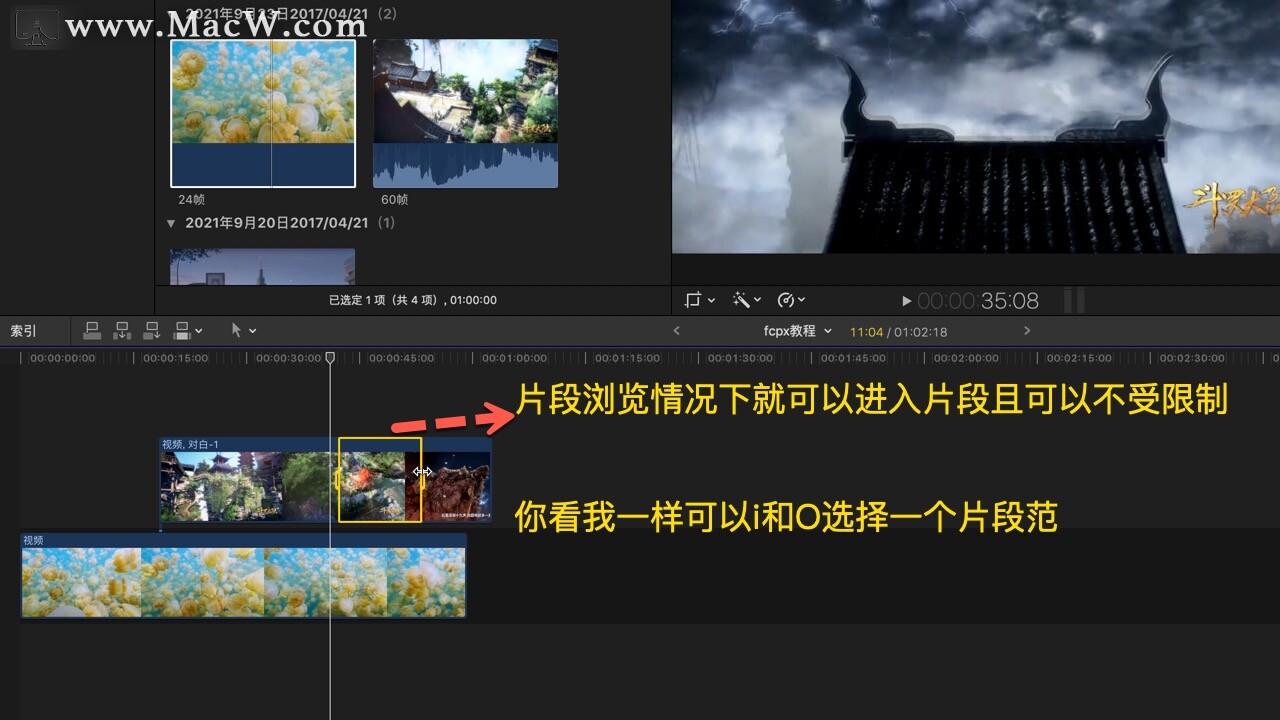This screenshot has height=720, width=1280.
Task: Click the ruler at 00:01:30:00
Action: pyautogui.click(x=742, y=358)
